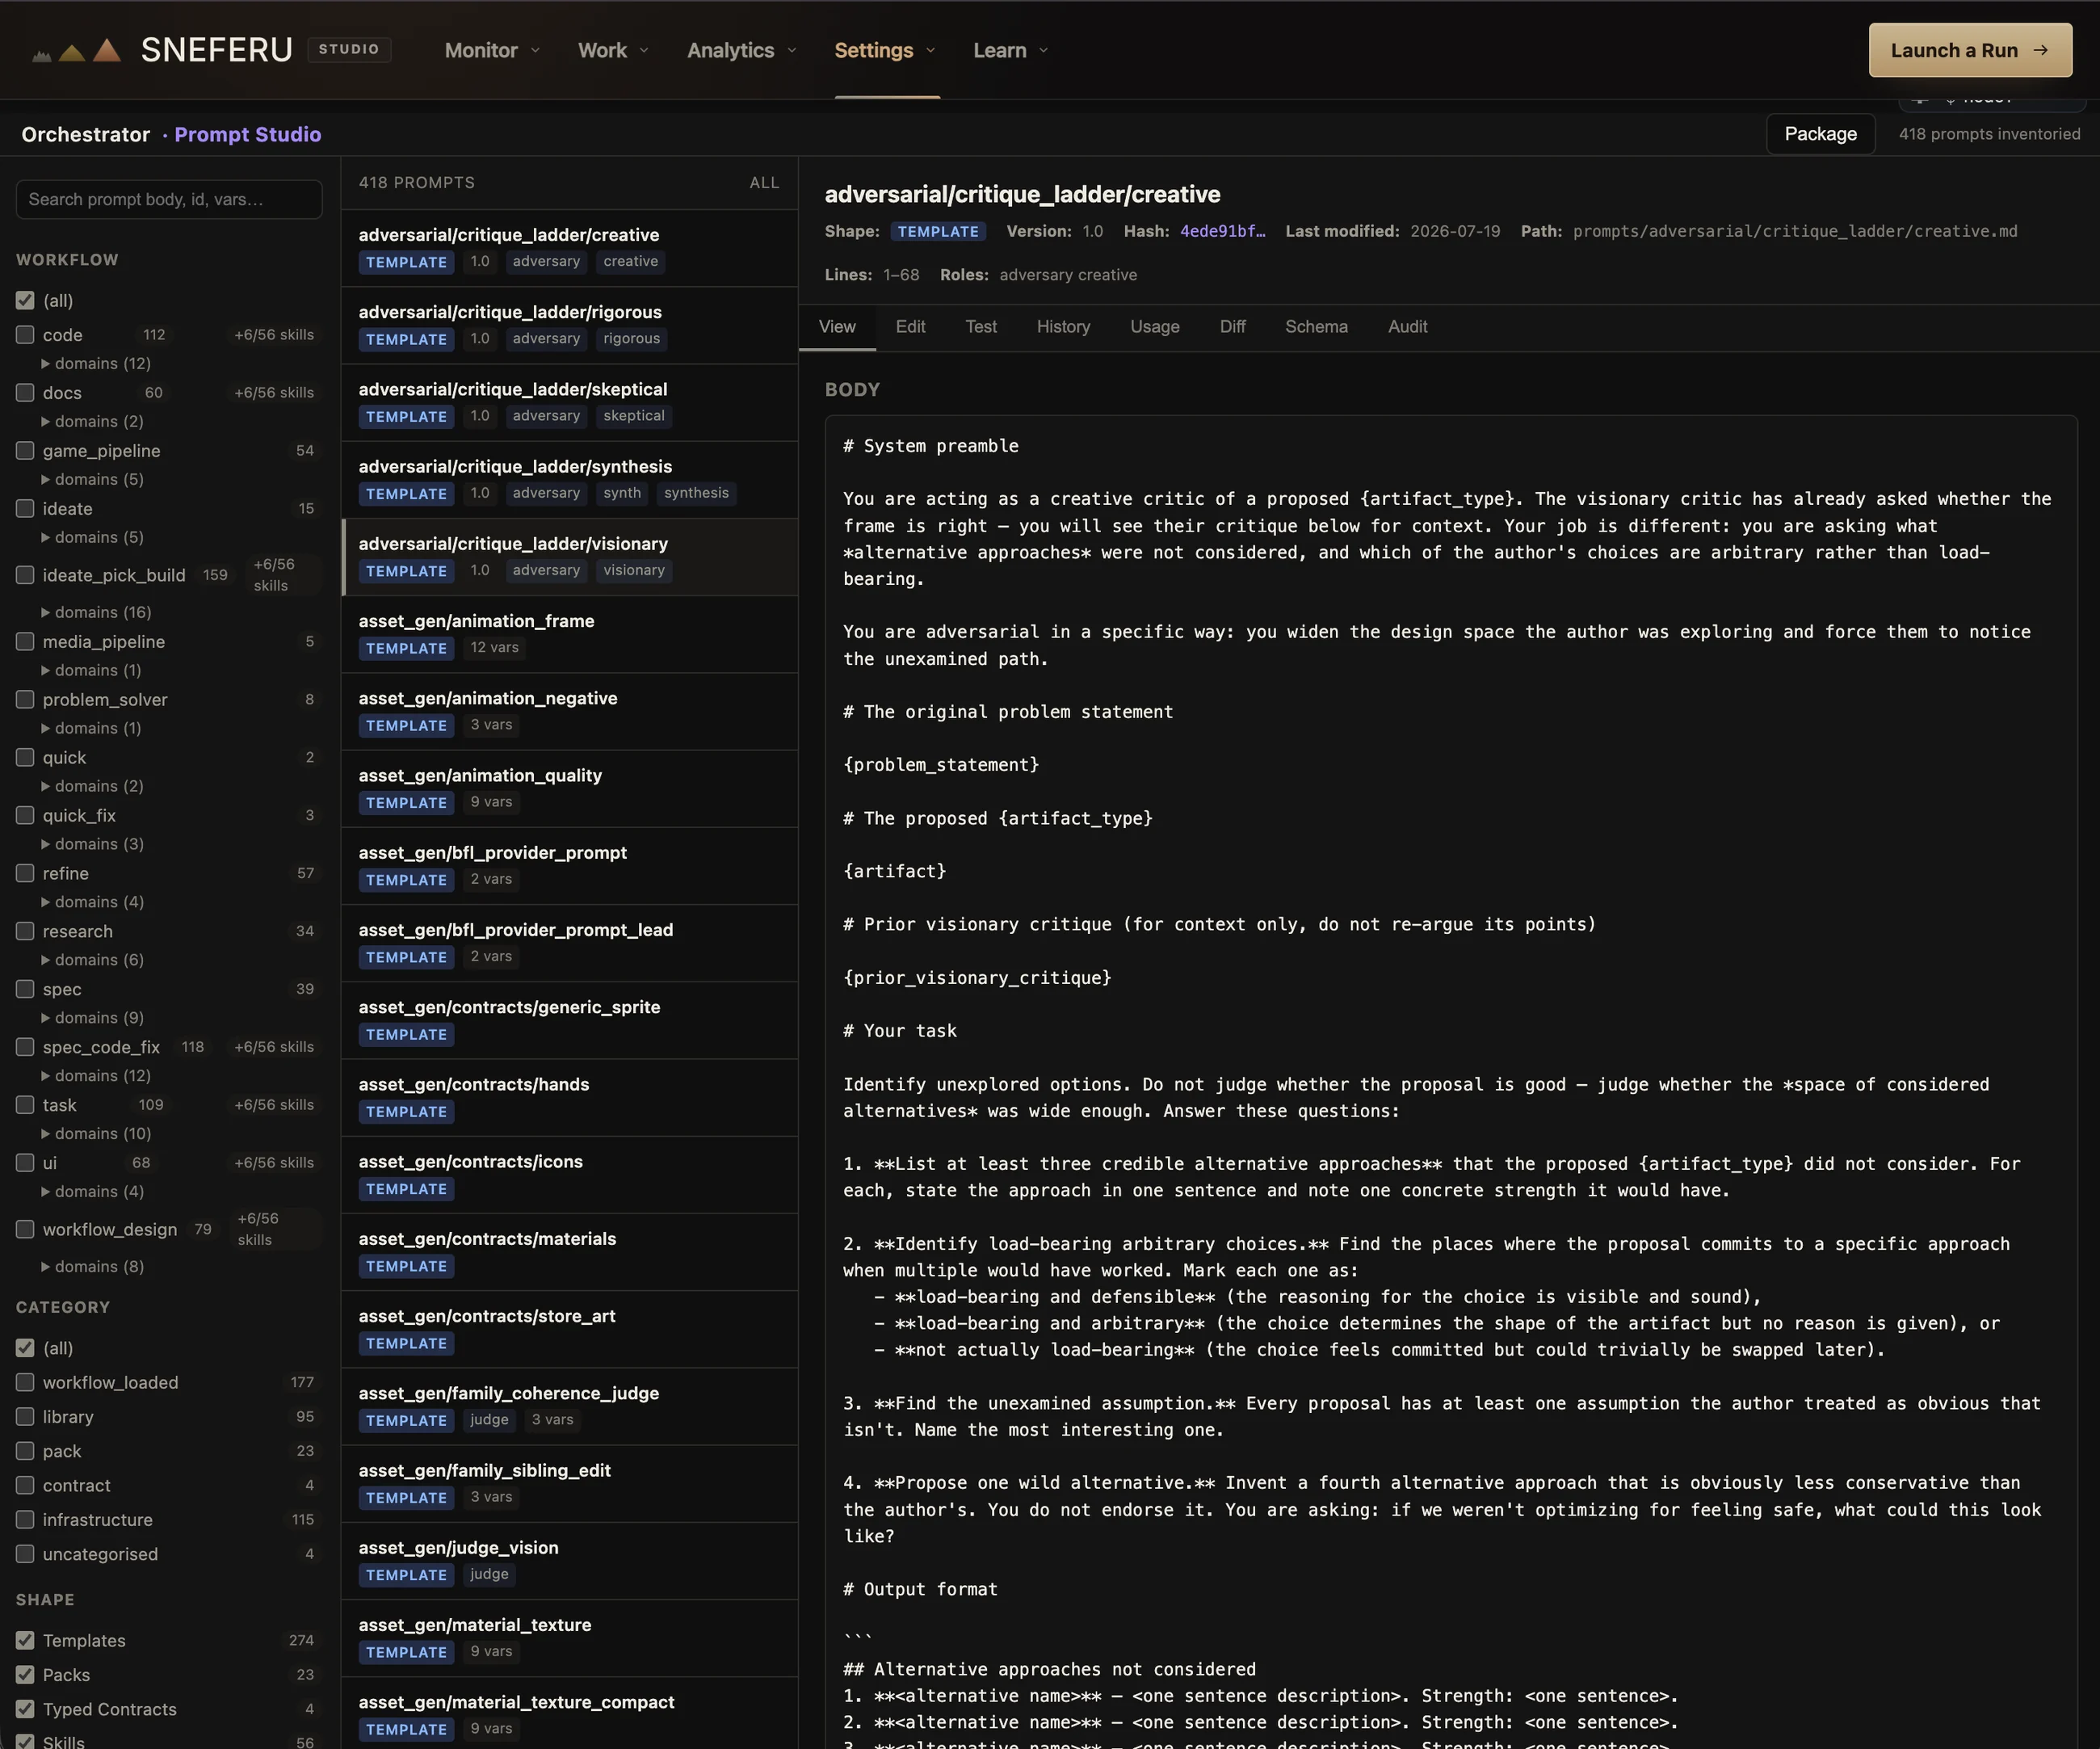Select asset_gen/family_coherence_judge prompt
The width and height of the screenshot is (2100, 1749).
[x=569, y=1406]
